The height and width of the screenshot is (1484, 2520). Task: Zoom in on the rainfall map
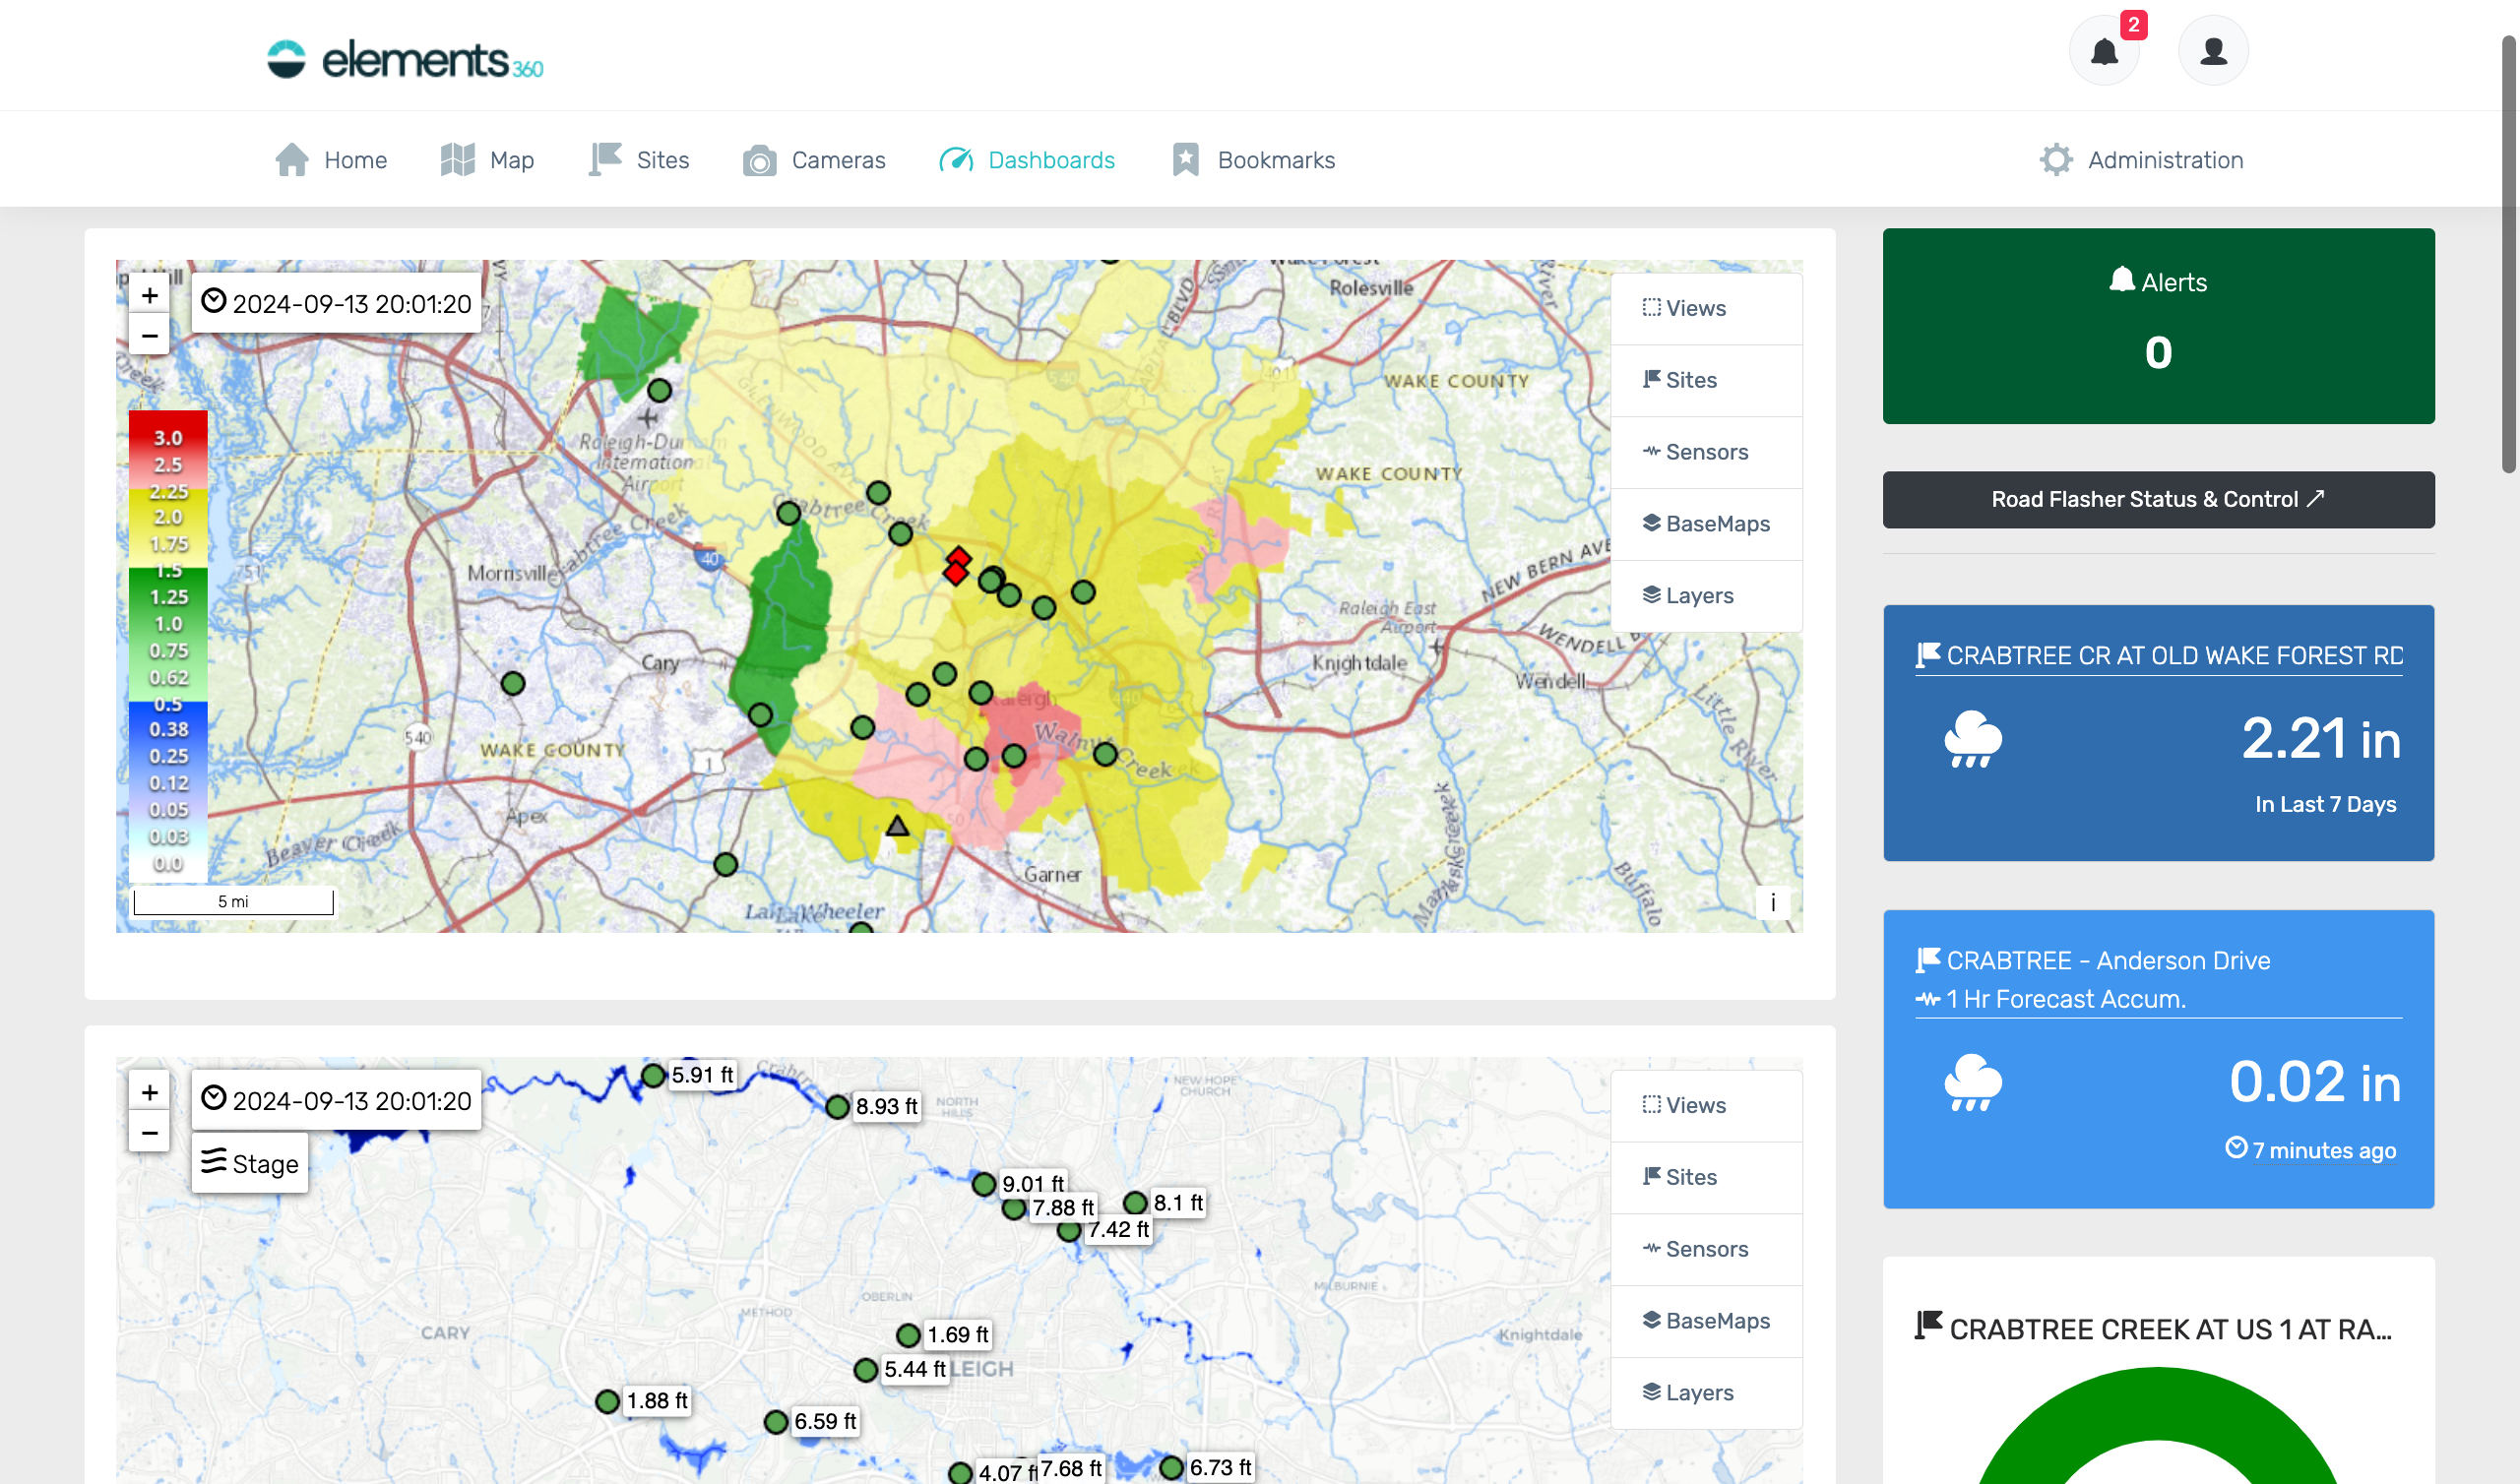[149, 295]
